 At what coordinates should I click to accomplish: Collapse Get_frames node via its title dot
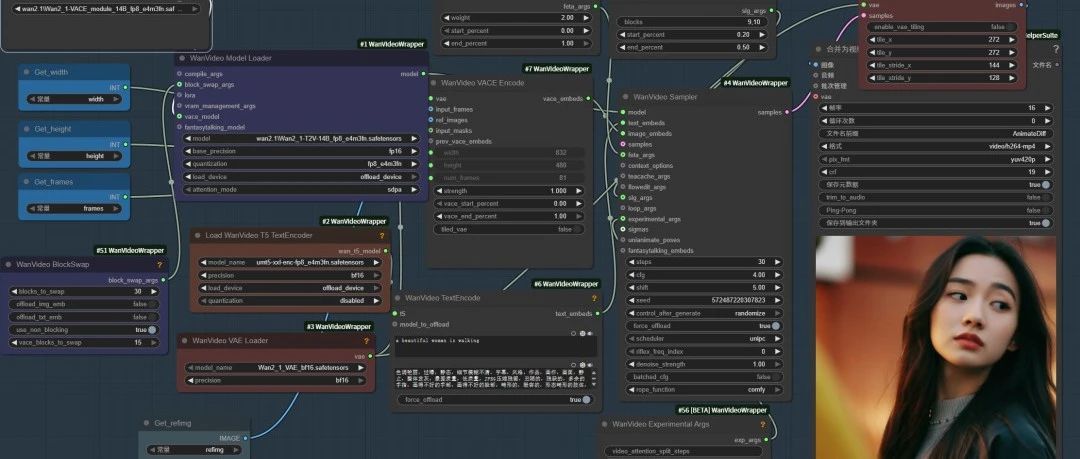pyautogui.click(x=27, y=182)
